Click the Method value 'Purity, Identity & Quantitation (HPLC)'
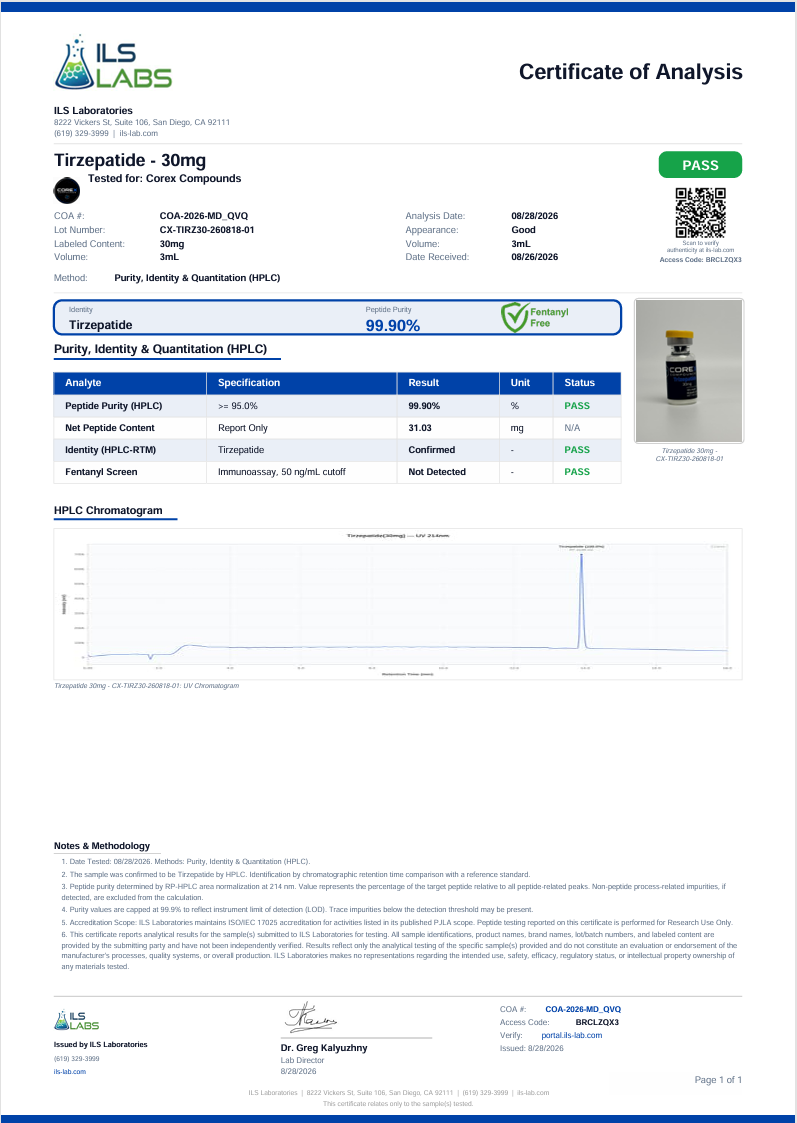The width and height of the screenshot is (797, 1123). 197,278
